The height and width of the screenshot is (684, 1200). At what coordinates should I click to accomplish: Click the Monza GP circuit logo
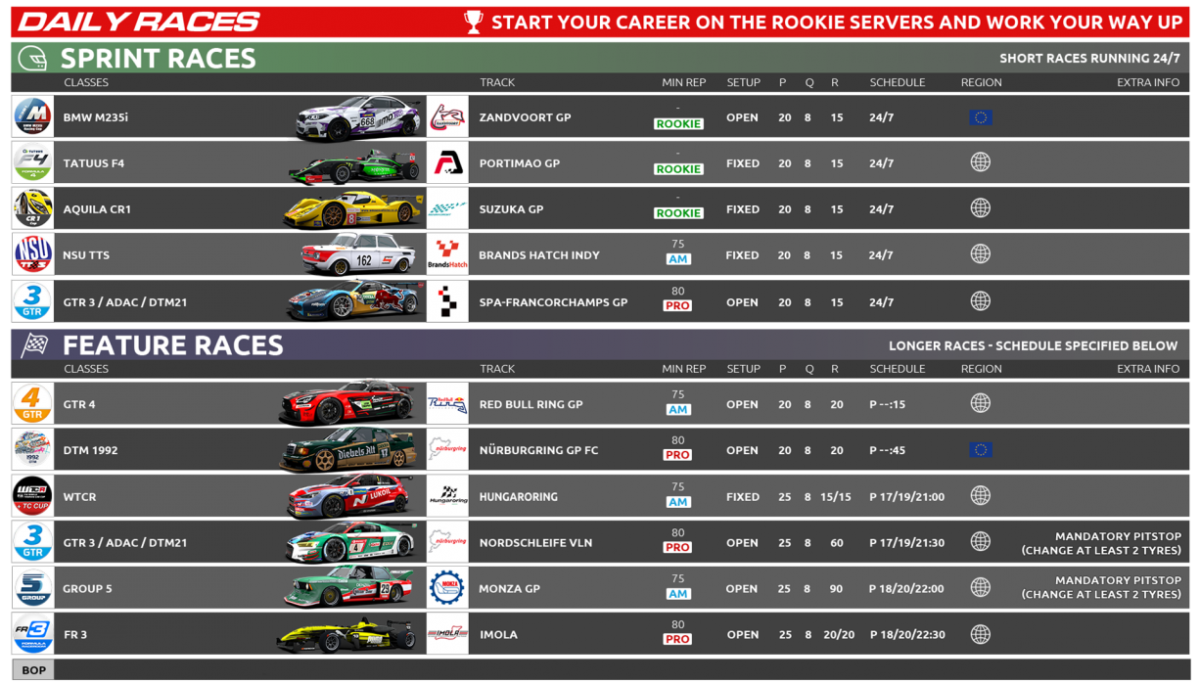[447, 588]
